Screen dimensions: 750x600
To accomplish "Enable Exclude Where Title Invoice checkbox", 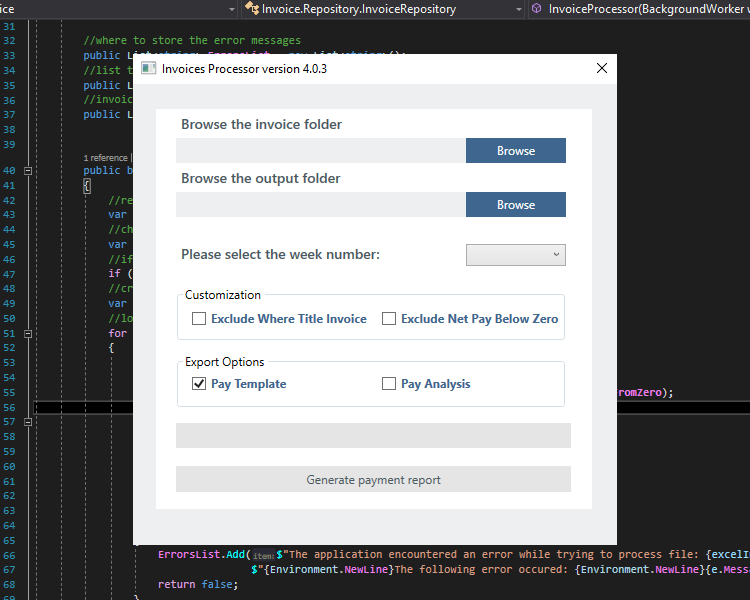I will 199,319.
